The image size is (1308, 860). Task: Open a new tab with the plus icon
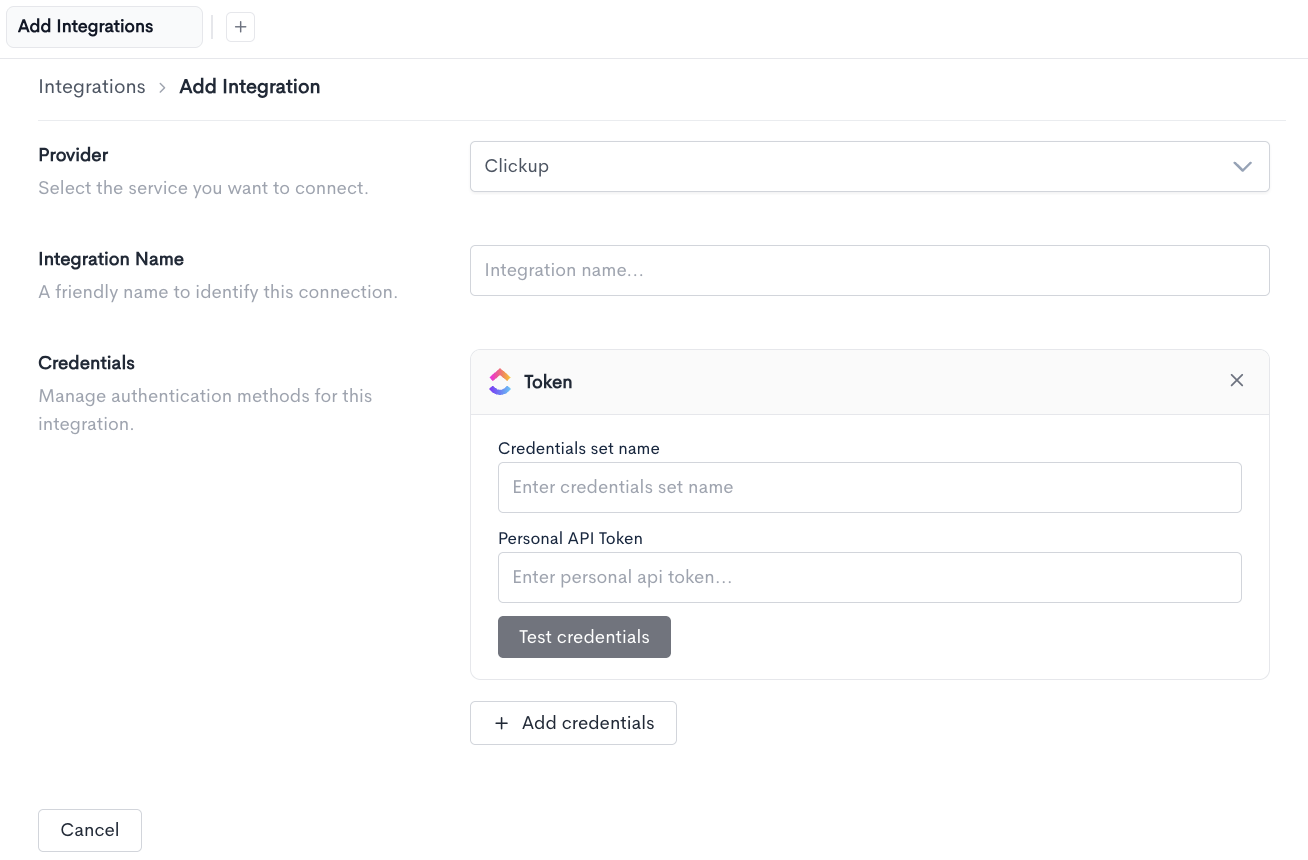click(240, 27)
